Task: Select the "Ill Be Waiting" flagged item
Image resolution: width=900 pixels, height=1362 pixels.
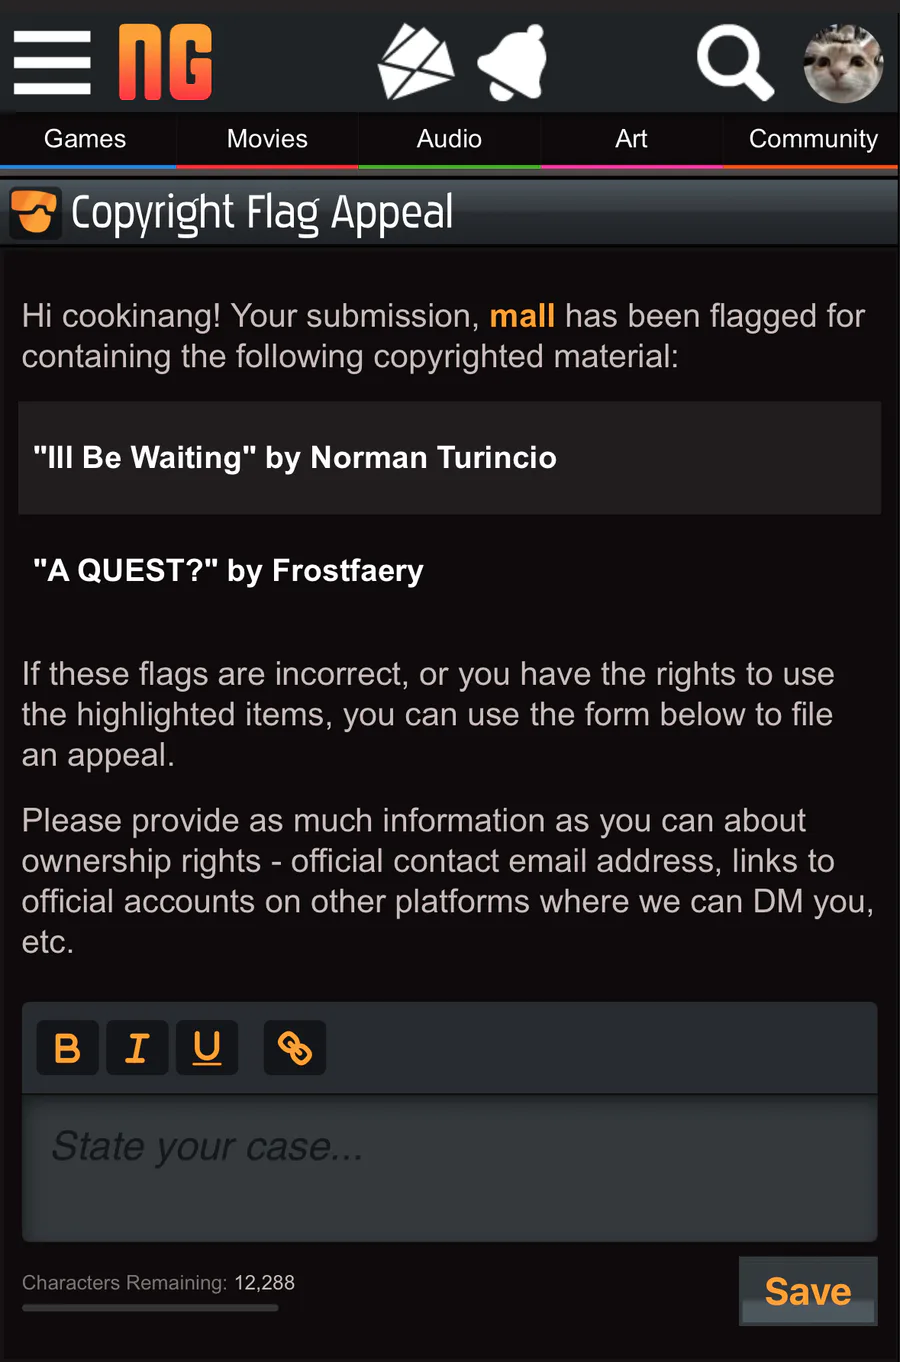Action: tap(449, 458)
